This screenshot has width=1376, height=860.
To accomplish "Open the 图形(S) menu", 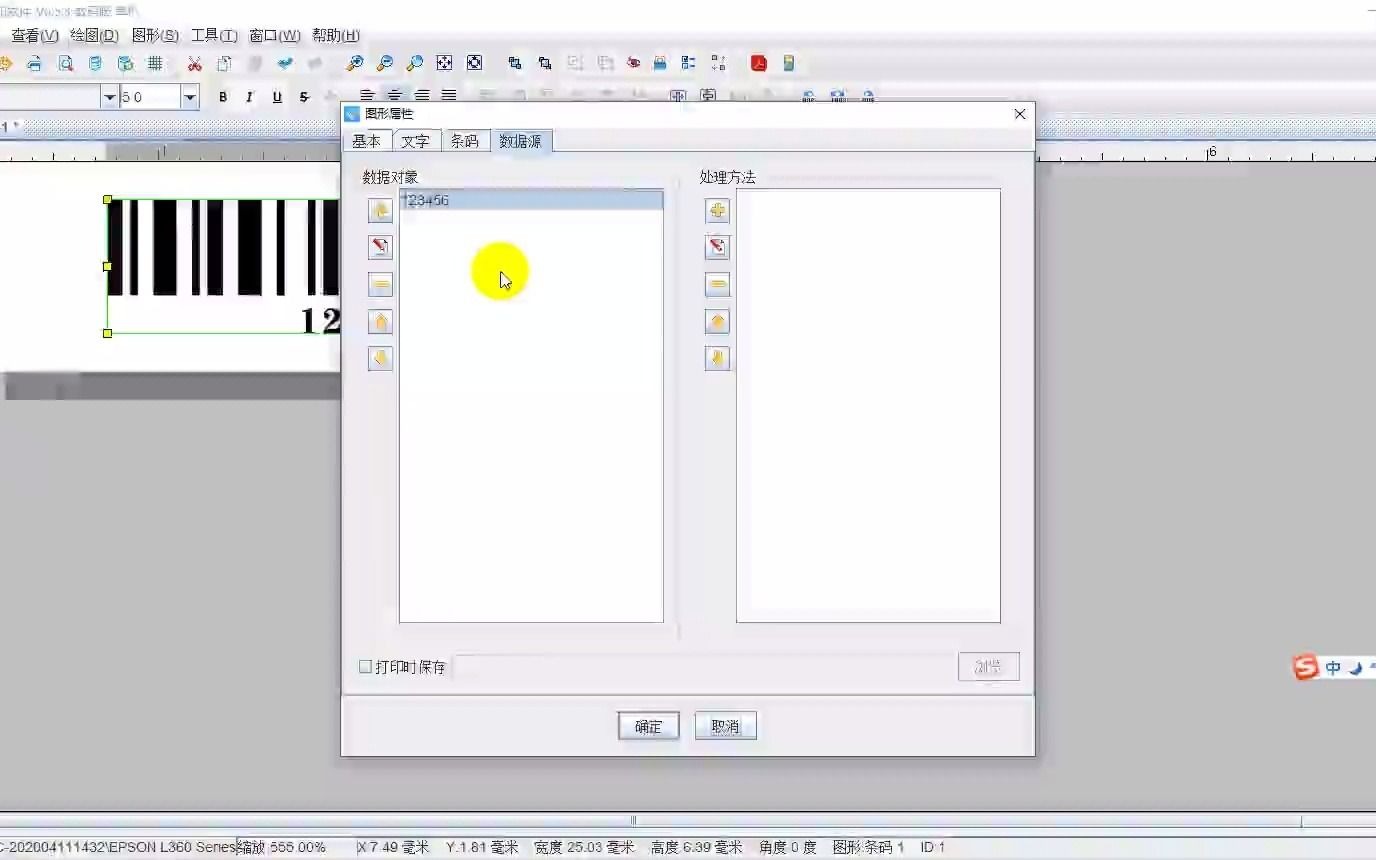I will (x=155, y=35).
